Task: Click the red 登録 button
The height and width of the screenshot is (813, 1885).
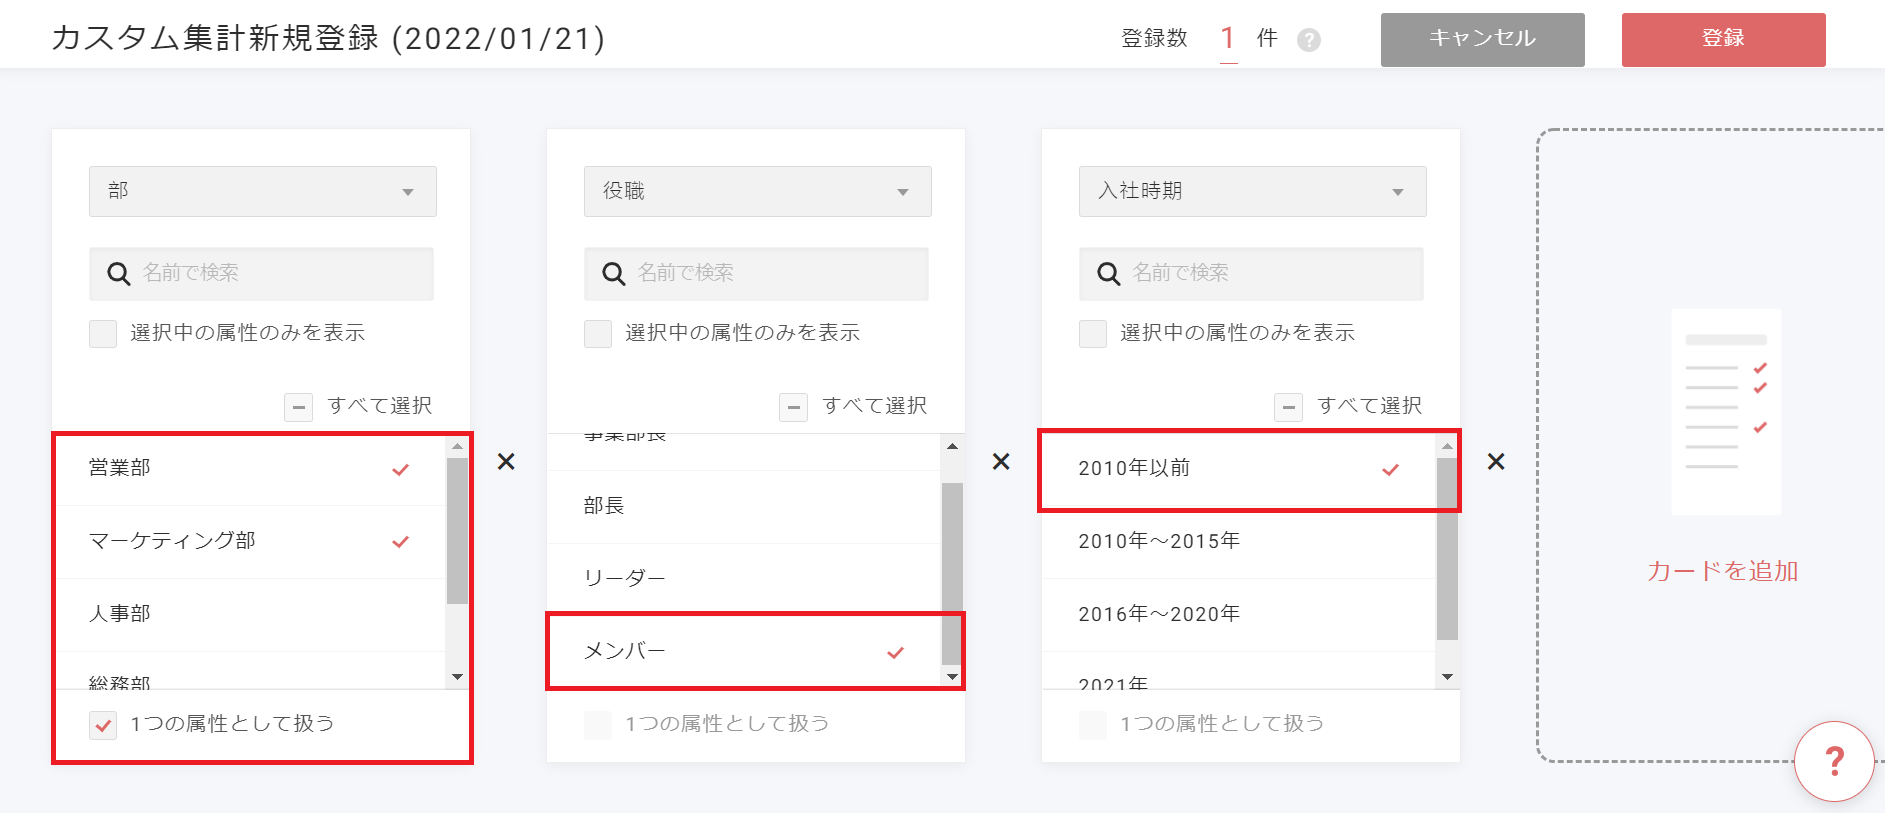Action: (1723, 39)
